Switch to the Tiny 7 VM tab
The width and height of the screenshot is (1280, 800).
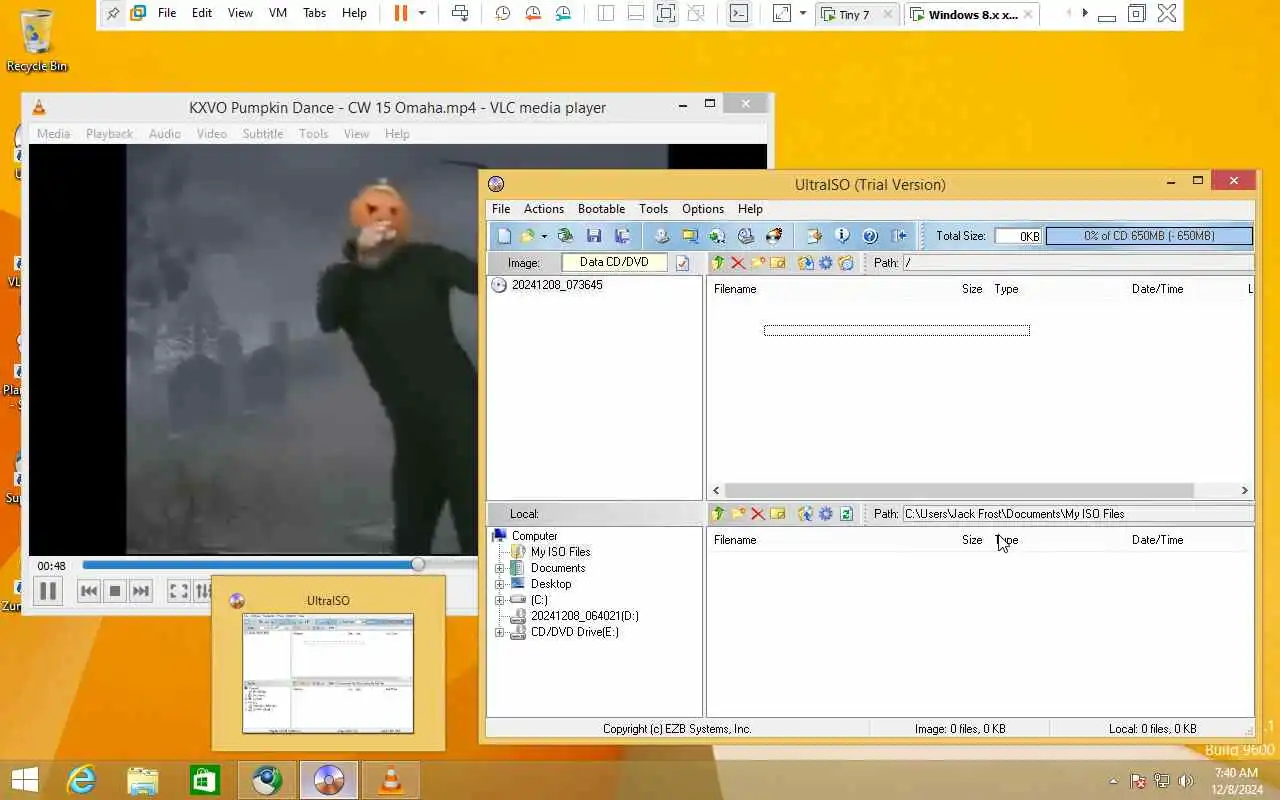(854, 14)
